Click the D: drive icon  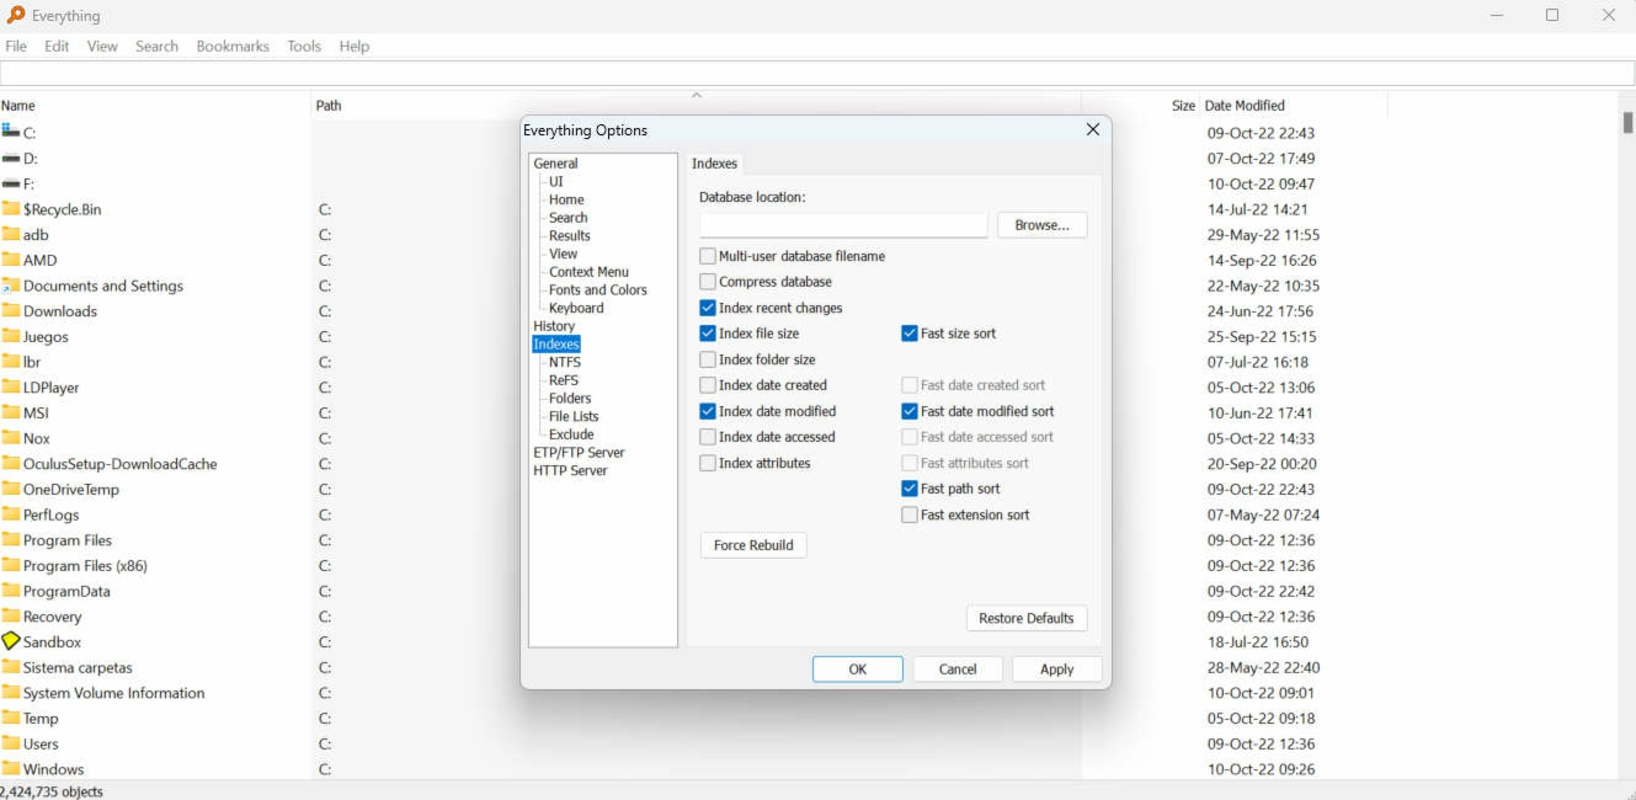11,158
